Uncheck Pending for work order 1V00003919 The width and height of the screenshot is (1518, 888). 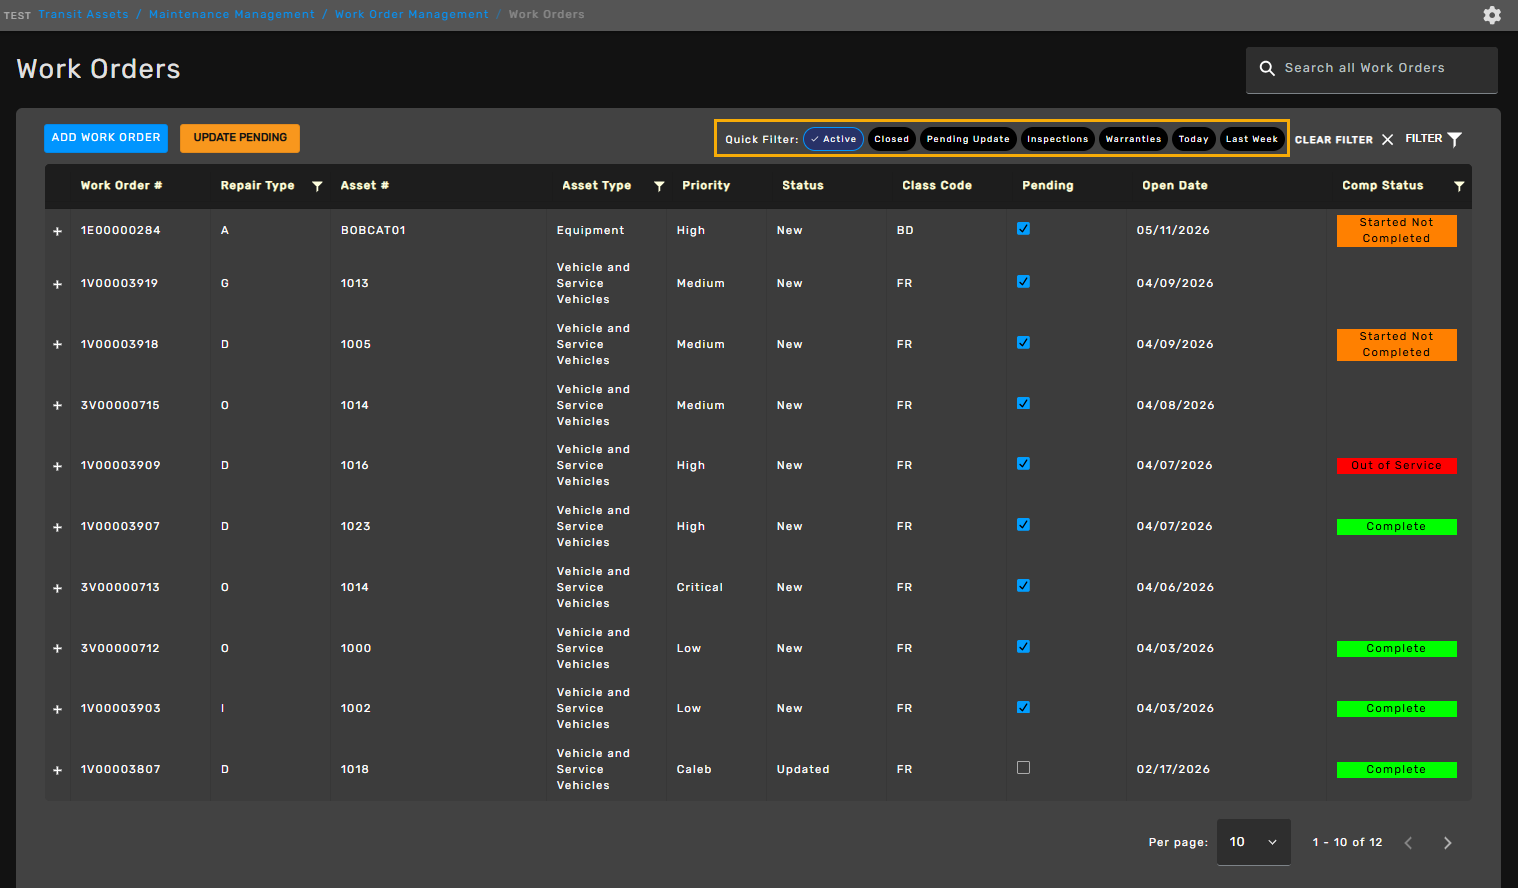(1023, 282)
